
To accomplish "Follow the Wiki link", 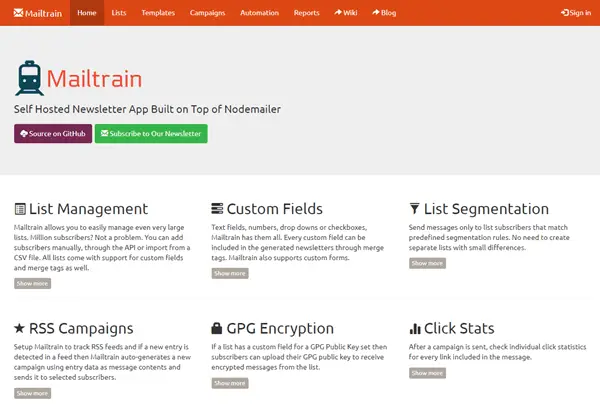I will click(x=346, y=13).
